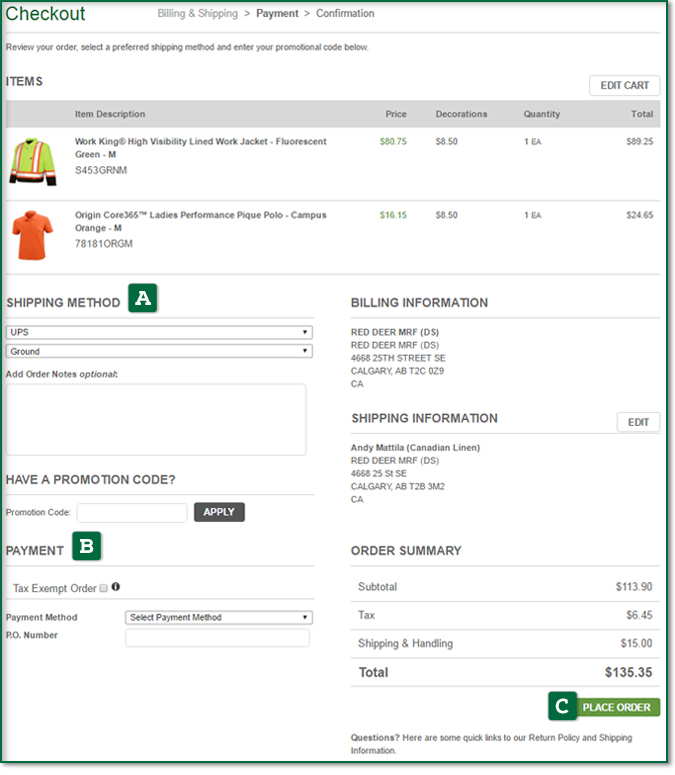Image resolution: width=675 pixels, height=775 pixels.
Task: Click the Tax Exempt Order info icon
Action: pos(116,587)
